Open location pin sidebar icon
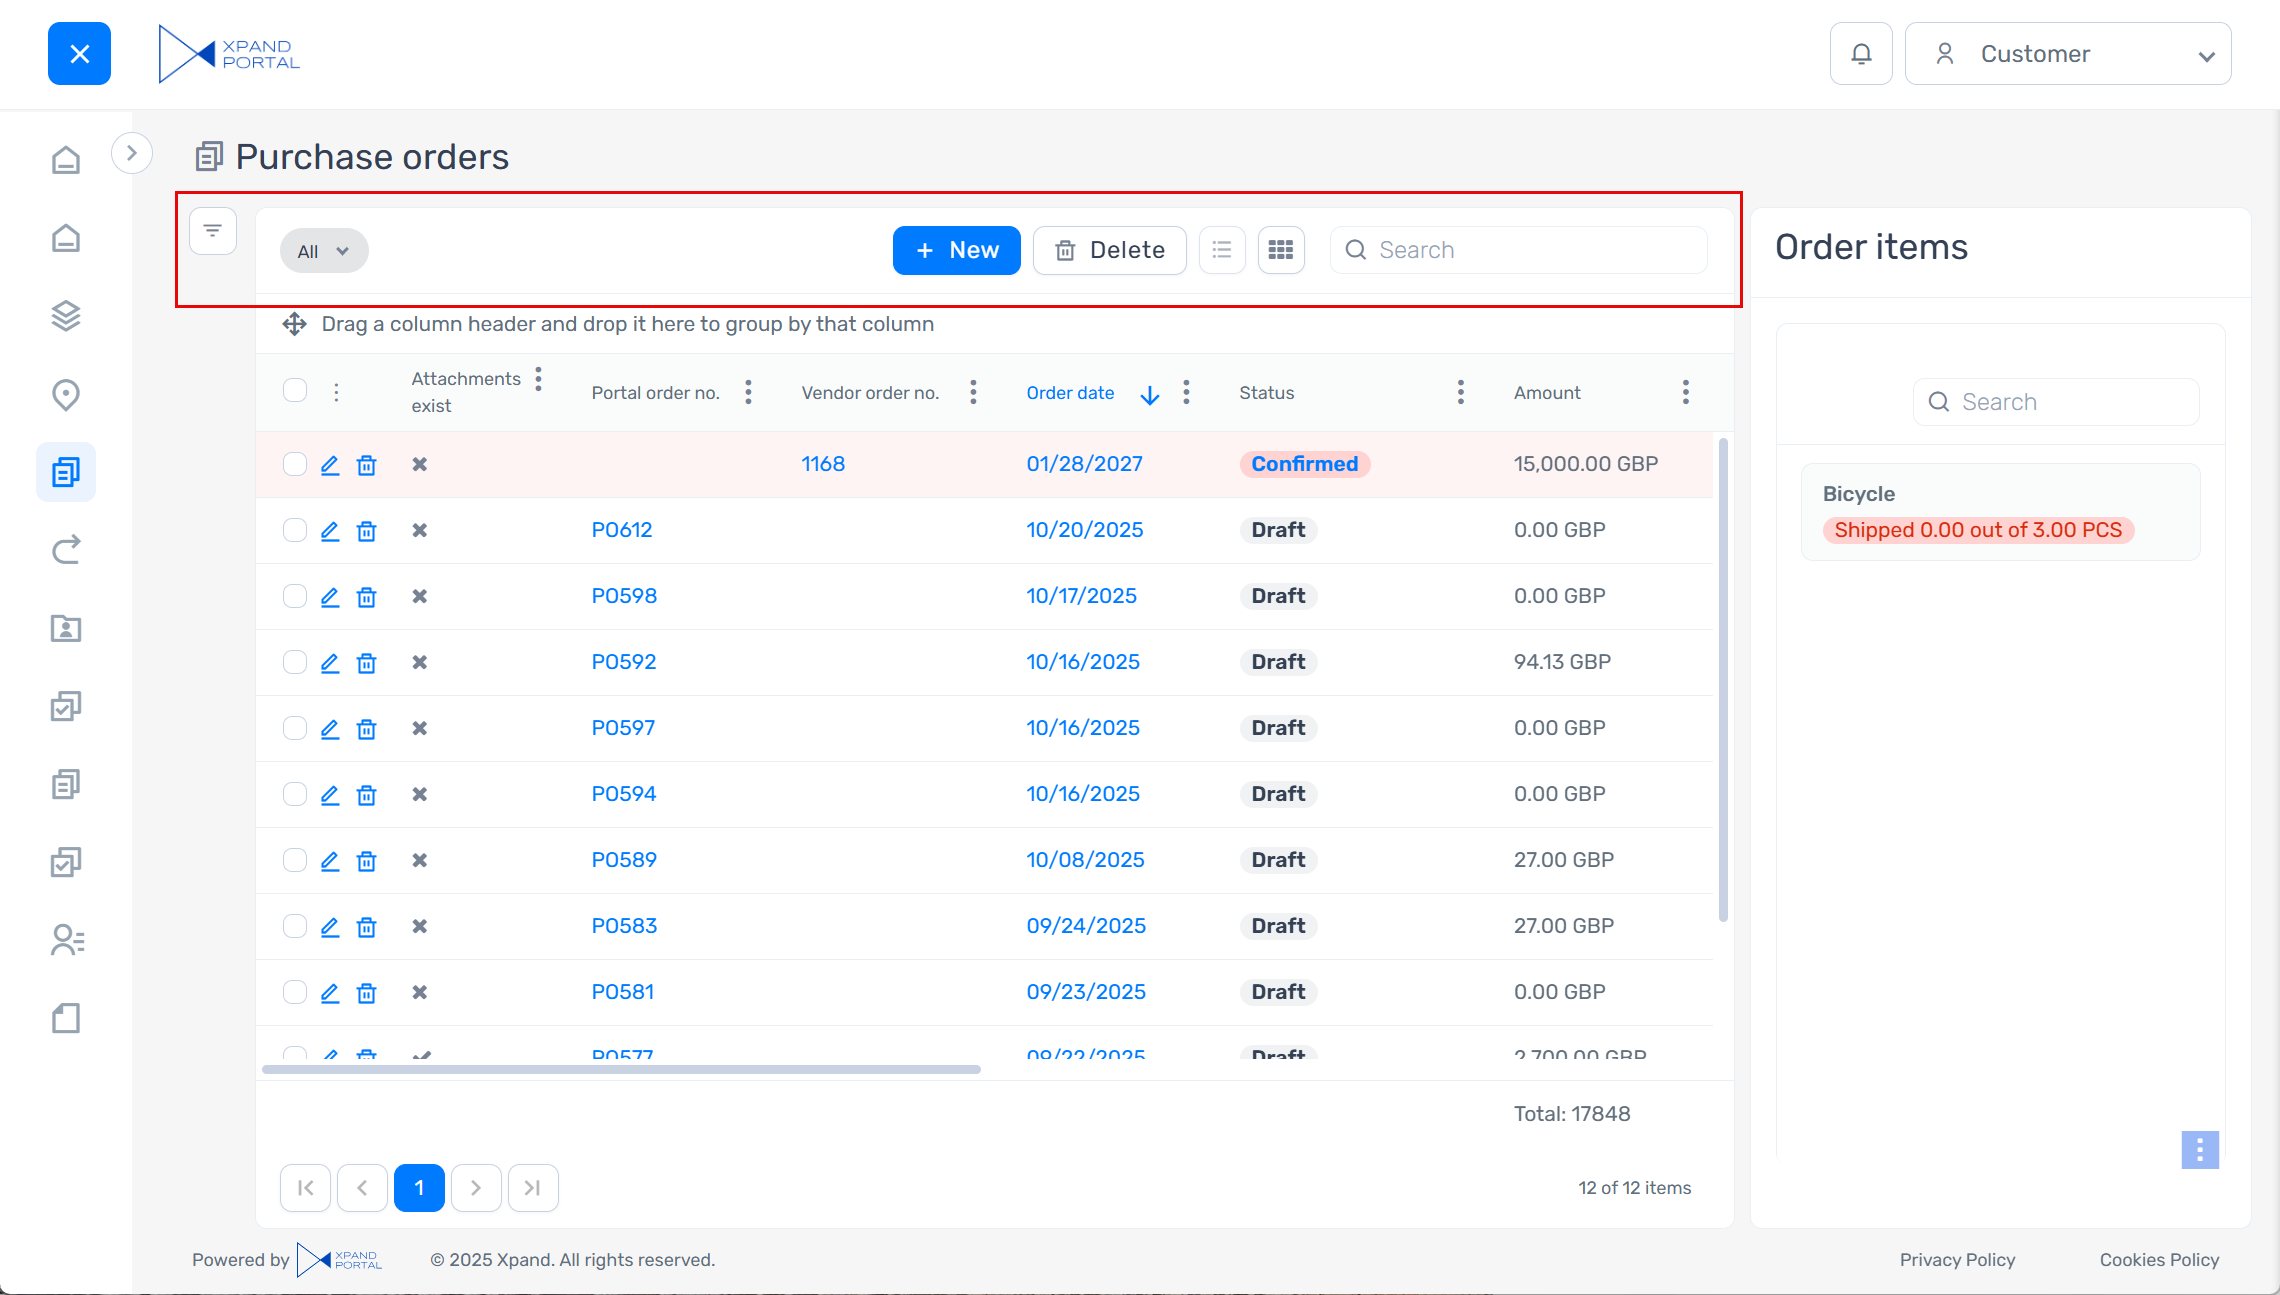This screenshot has height=1295, width=2280. pos(66,394)
